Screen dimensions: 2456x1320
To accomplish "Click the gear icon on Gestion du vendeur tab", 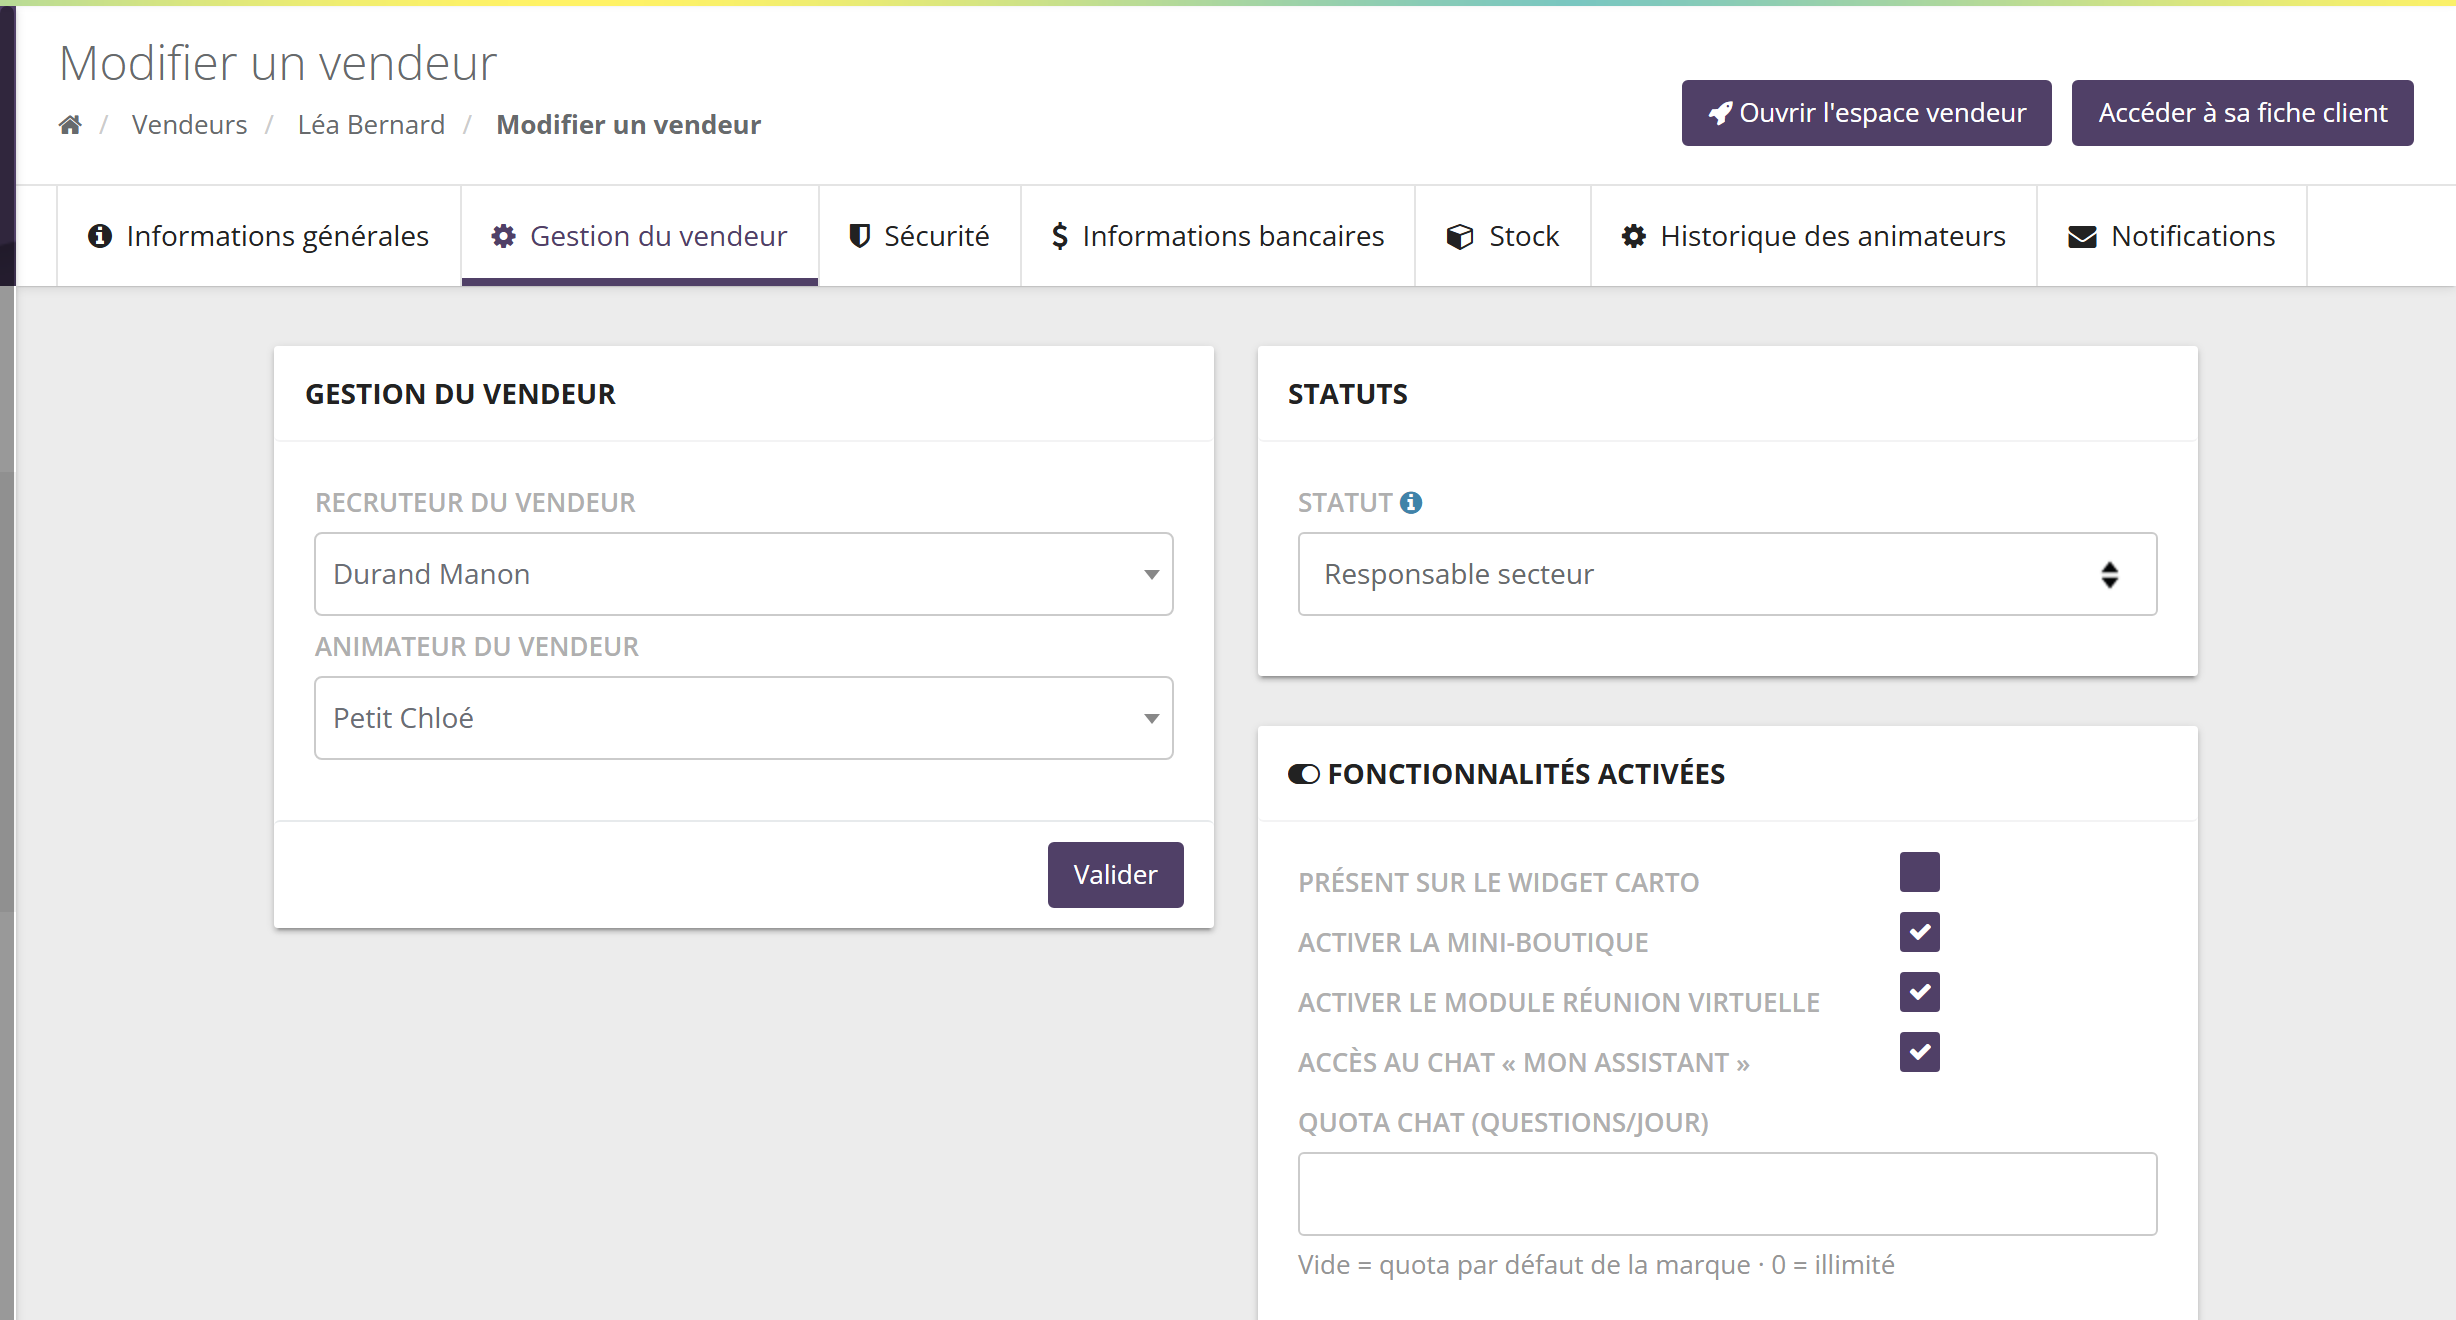I will [x=504, y=236].
